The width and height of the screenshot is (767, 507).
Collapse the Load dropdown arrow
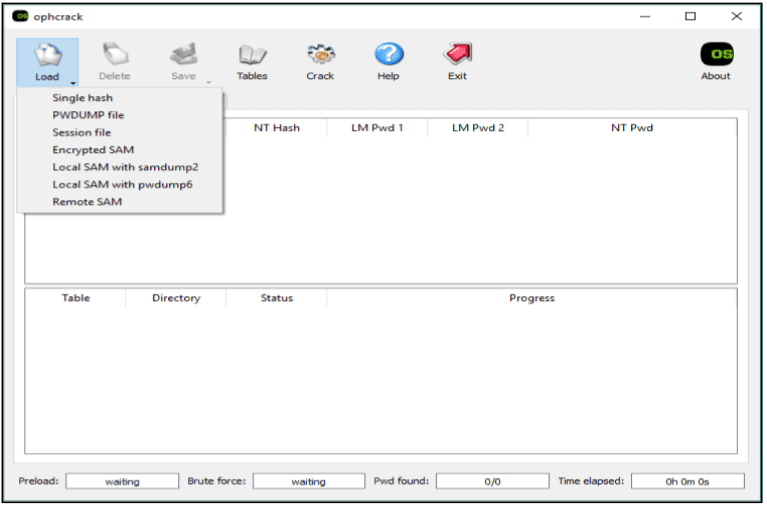tap(72, 82)
